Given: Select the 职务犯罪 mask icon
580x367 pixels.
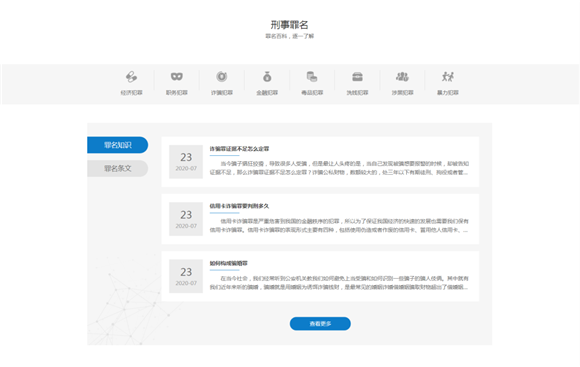Looking at the screenshot, I should click(177, 77).
